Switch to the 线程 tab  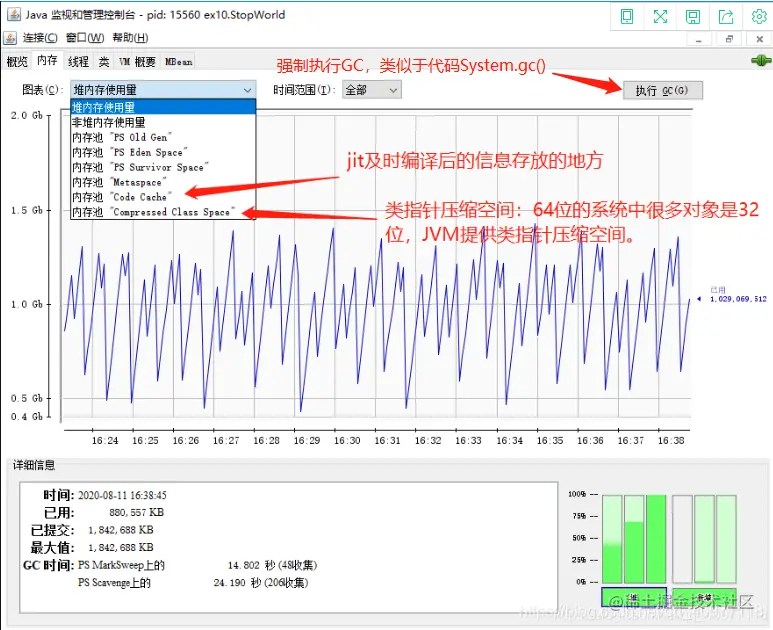pyautogui.click(x=78, y=62)
